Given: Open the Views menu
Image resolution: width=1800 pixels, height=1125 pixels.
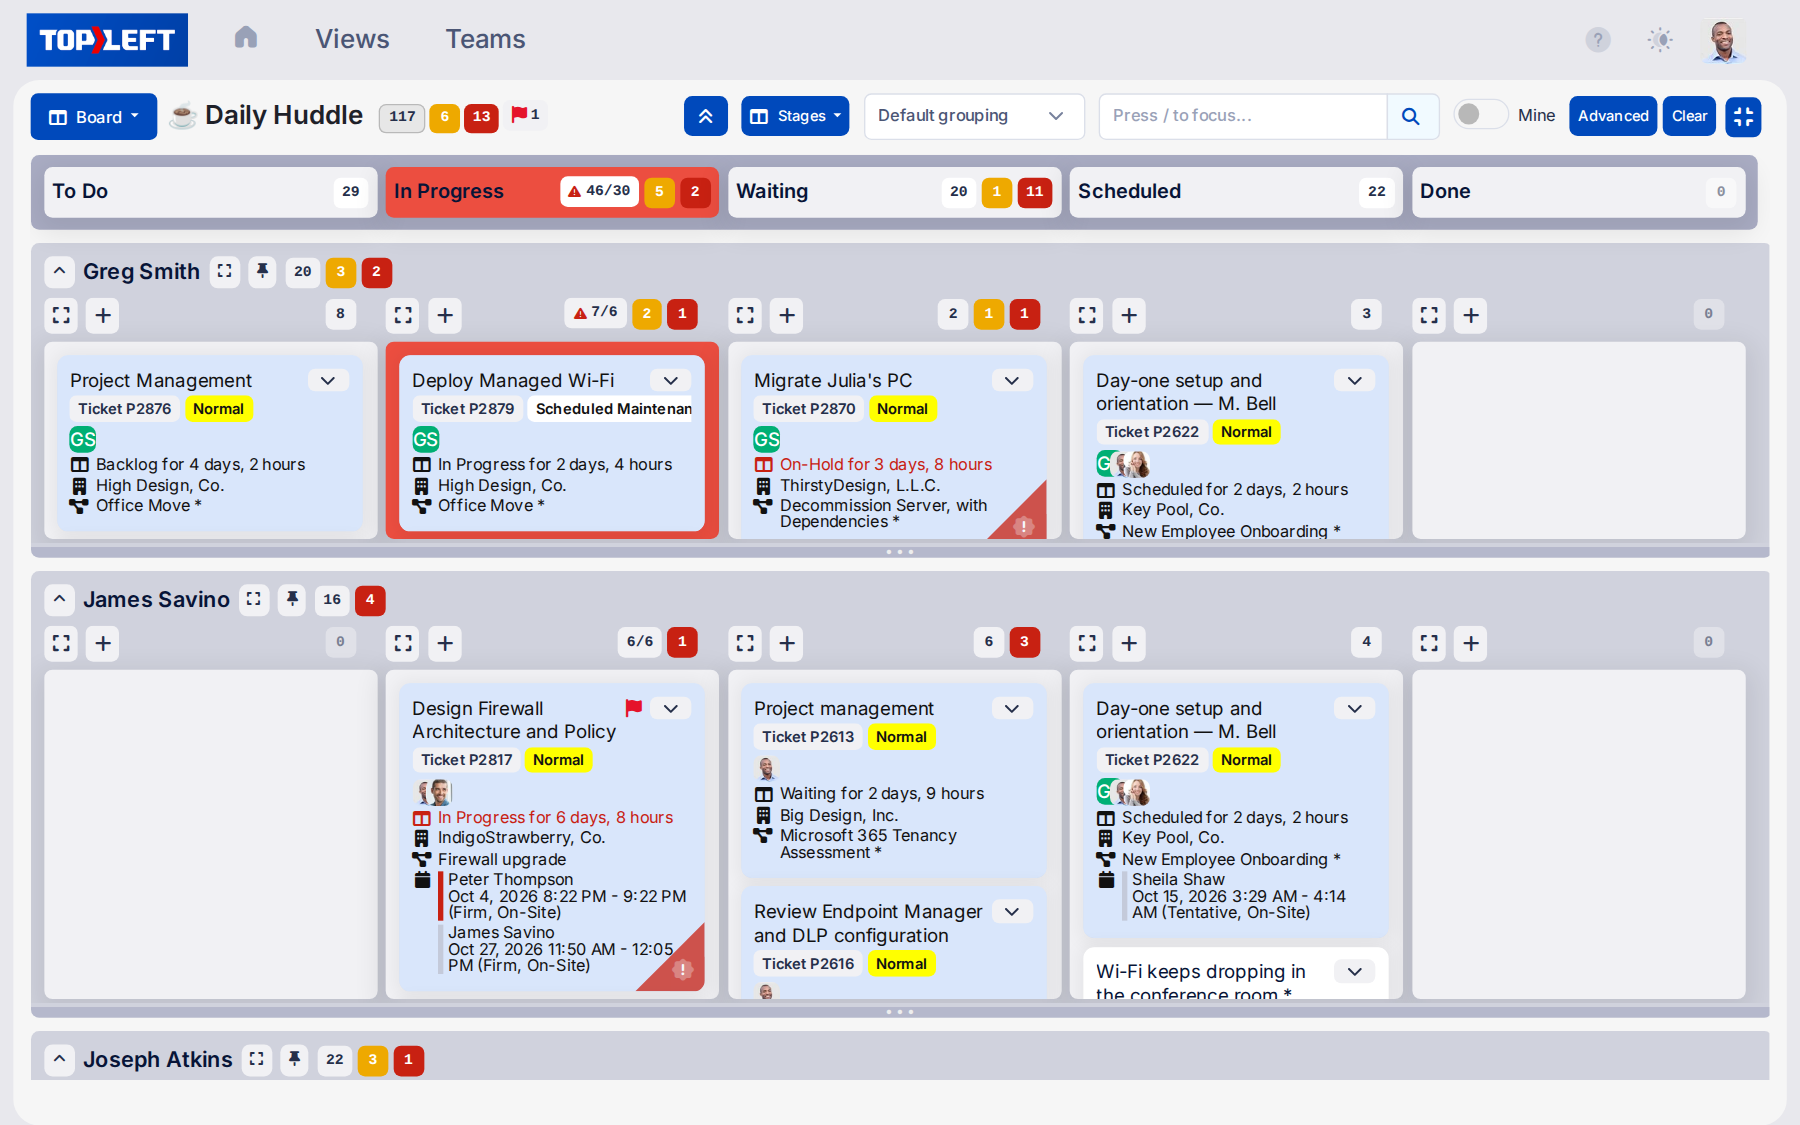Looking at the screenshot, I should [352, 39].
